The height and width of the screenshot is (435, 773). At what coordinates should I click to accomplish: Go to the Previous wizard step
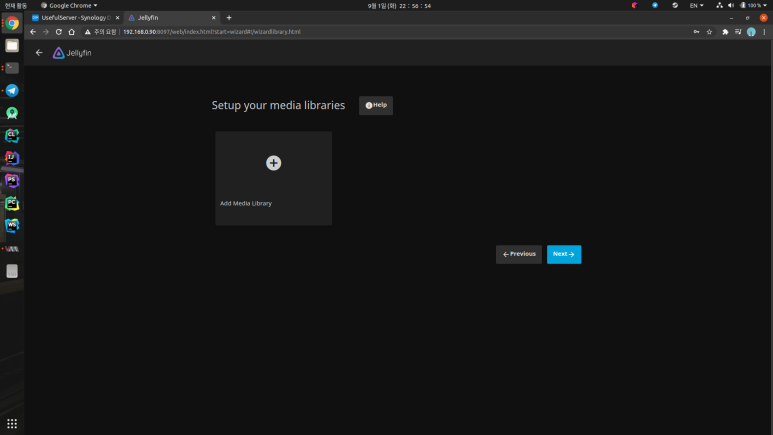tap(519, 254)
